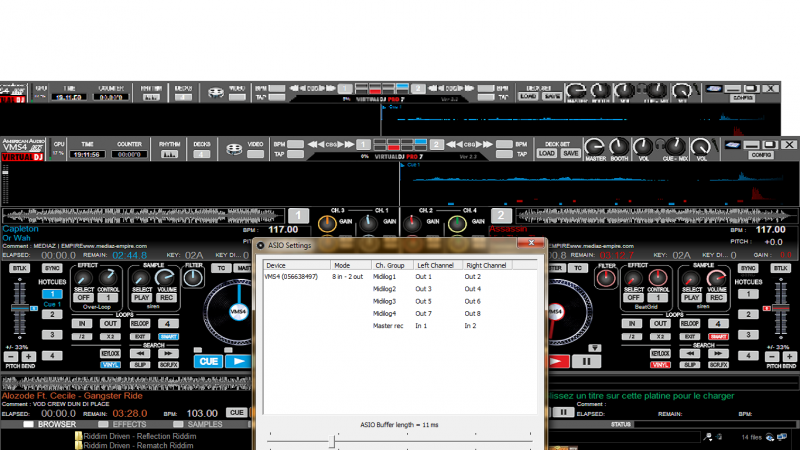Click the left deck blue CUE button
Image resolution: width=800 pixels, height=450 pixels.
208,361
